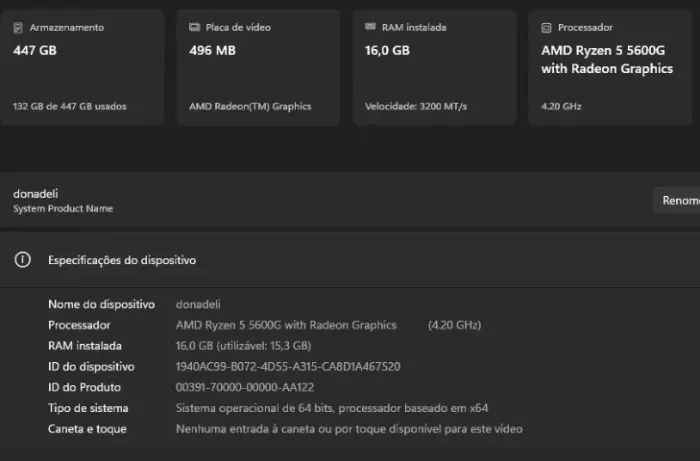
Task: Click the 'Caneta e toque' label
Action: pos(87,429)
